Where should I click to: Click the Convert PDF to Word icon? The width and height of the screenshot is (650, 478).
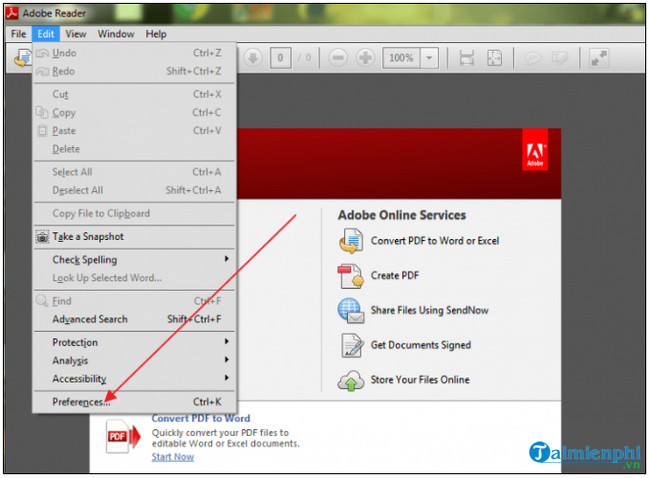(351, 241)
